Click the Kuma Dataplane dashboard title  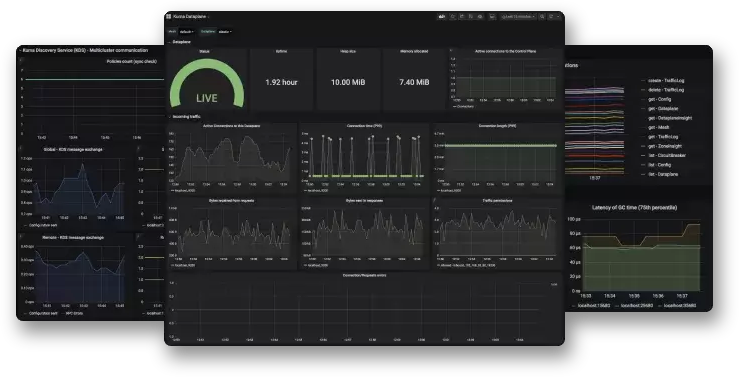pos(189,16)
